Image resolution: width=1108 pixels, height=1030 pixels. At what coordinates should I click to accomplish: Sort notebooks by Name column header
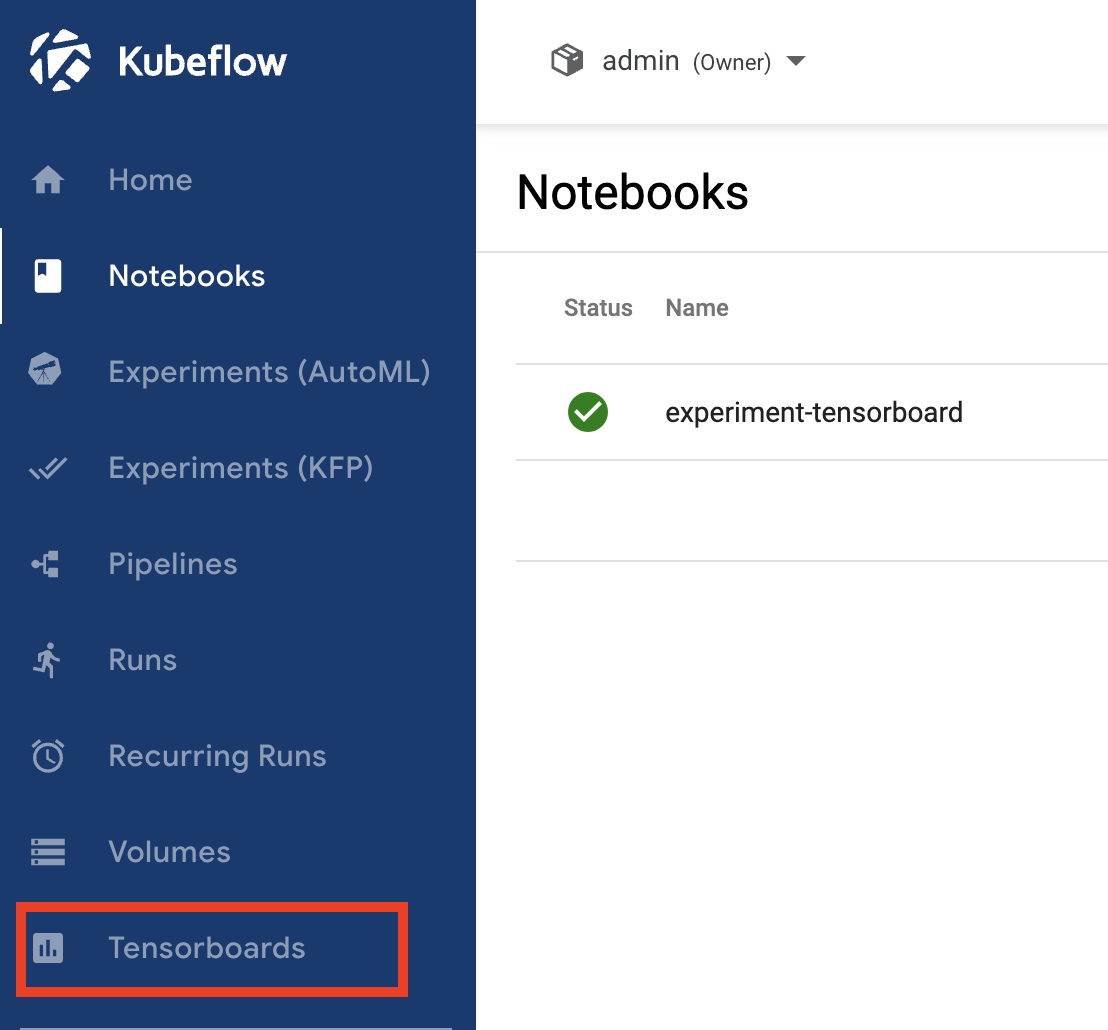[696, 308]
